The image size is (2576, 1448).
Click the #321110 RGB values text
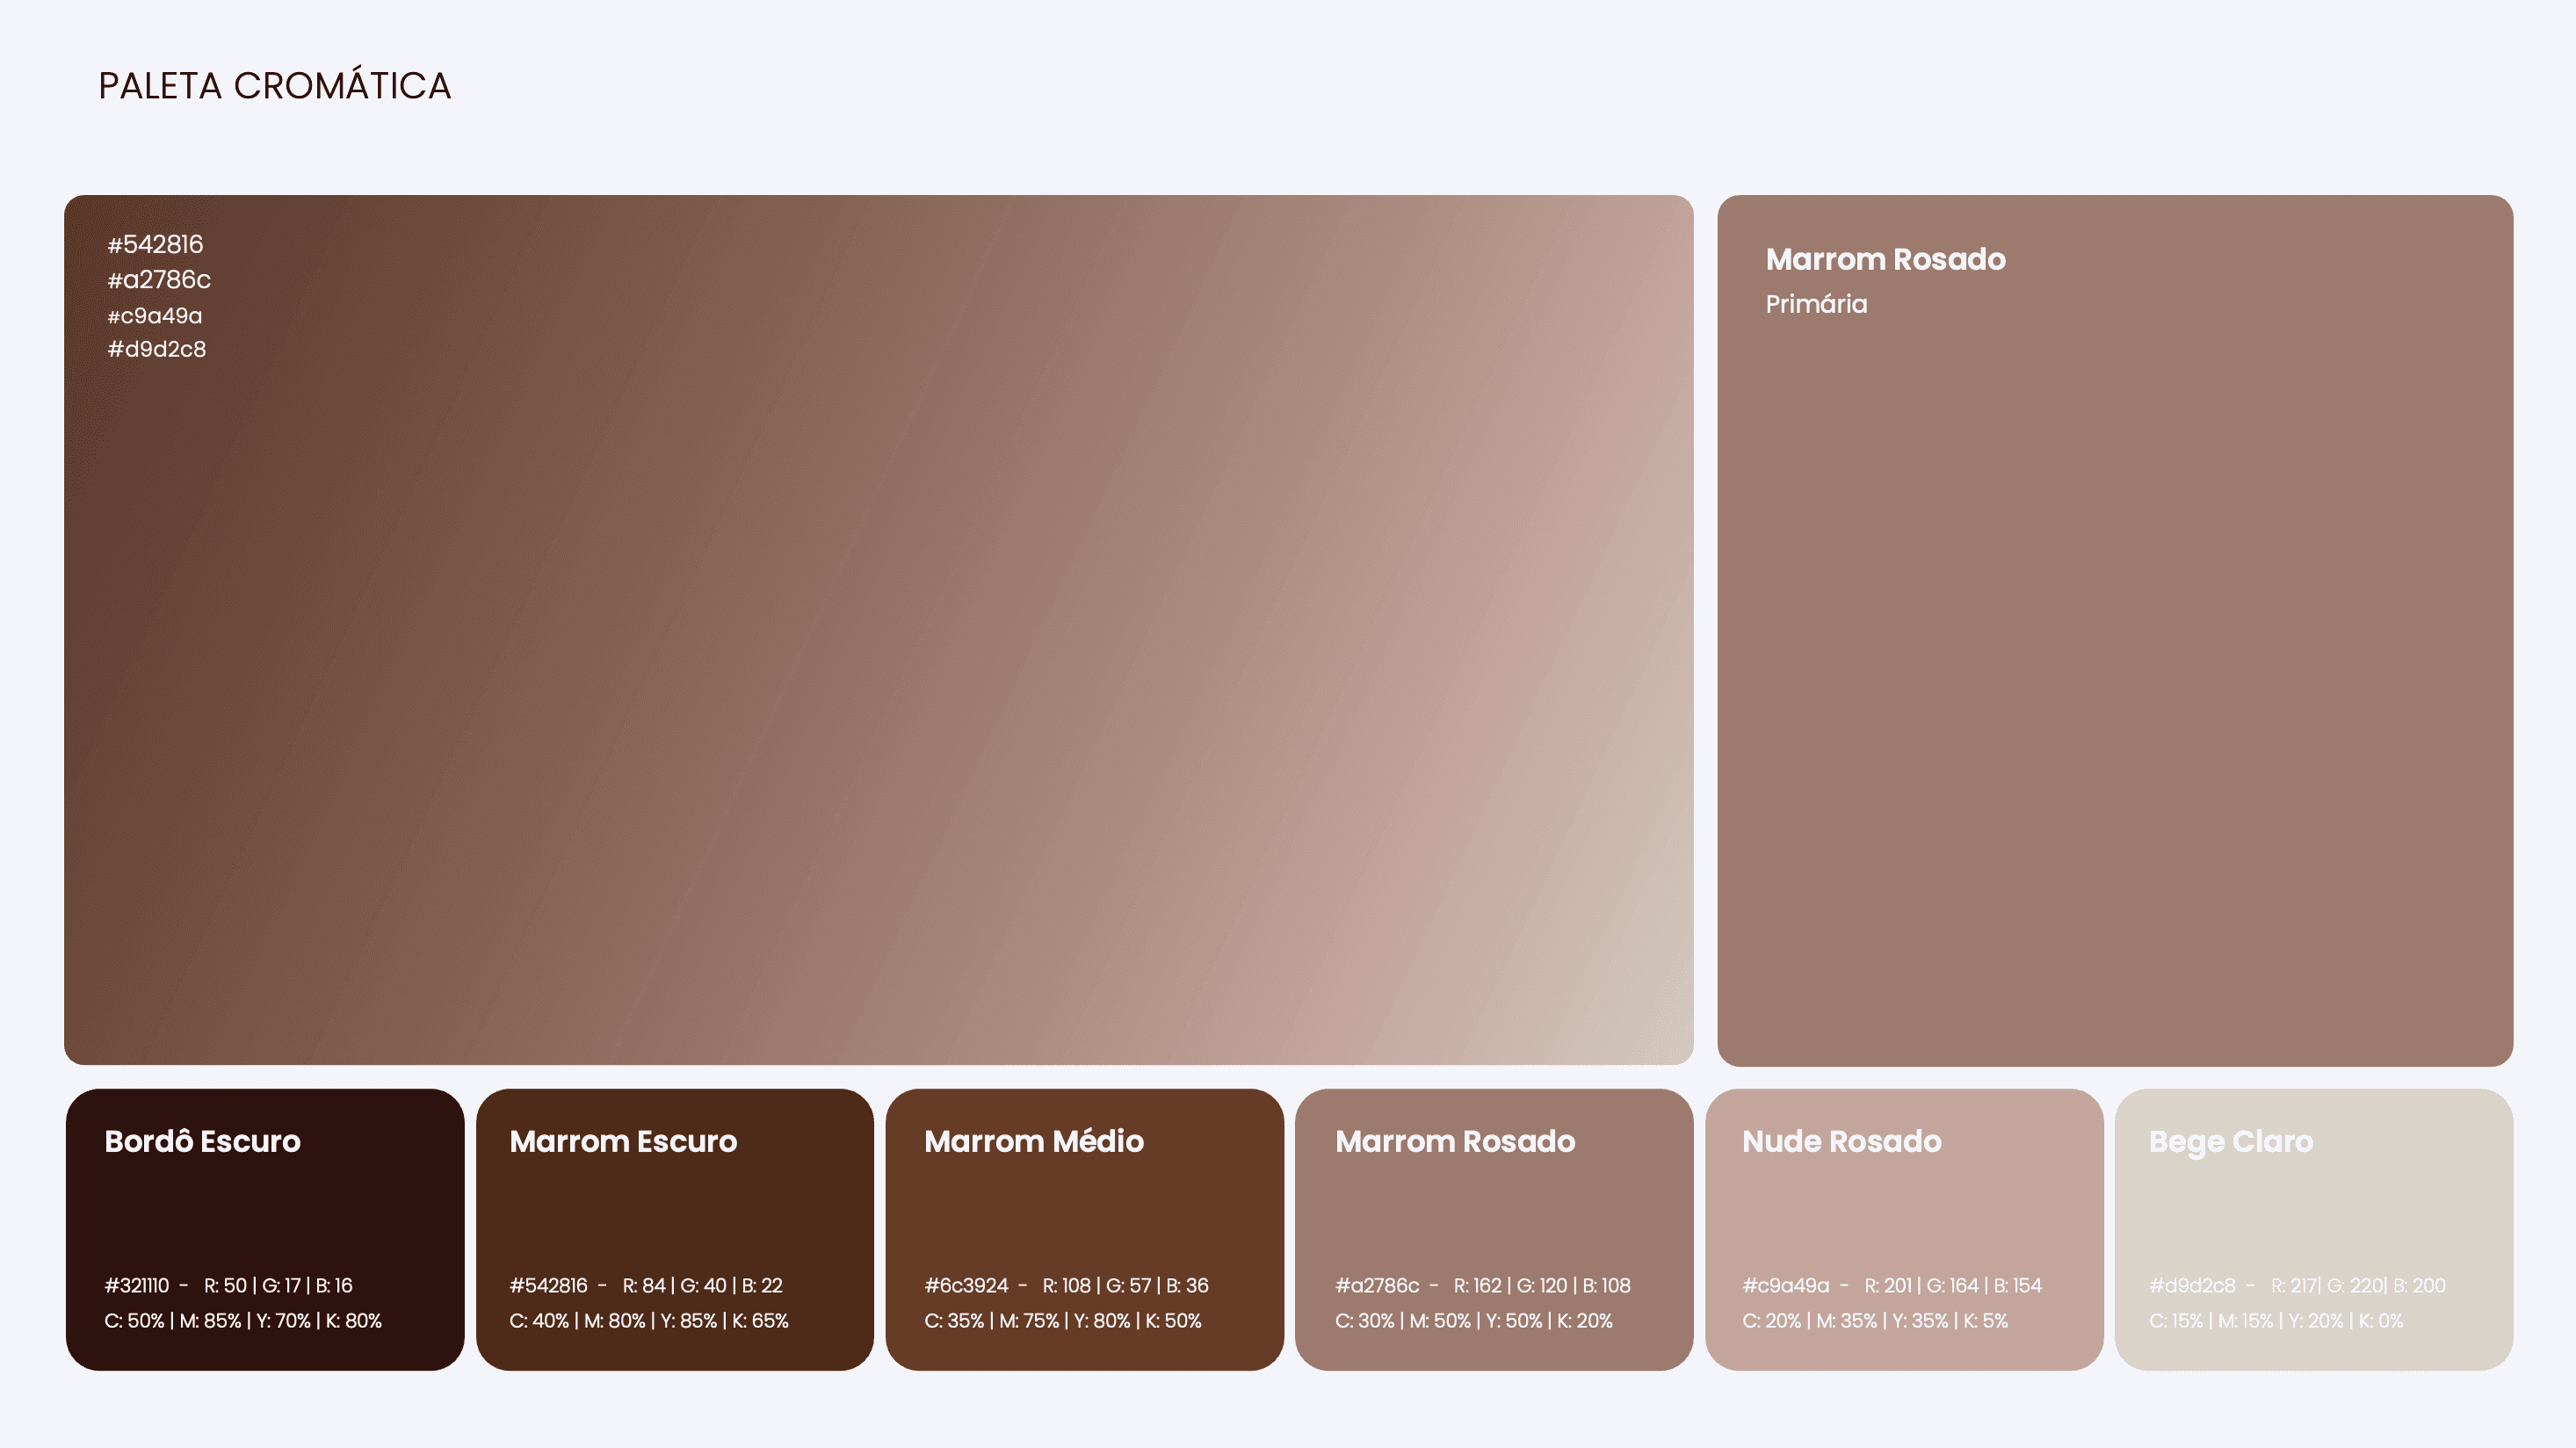tap(278, 1286)
